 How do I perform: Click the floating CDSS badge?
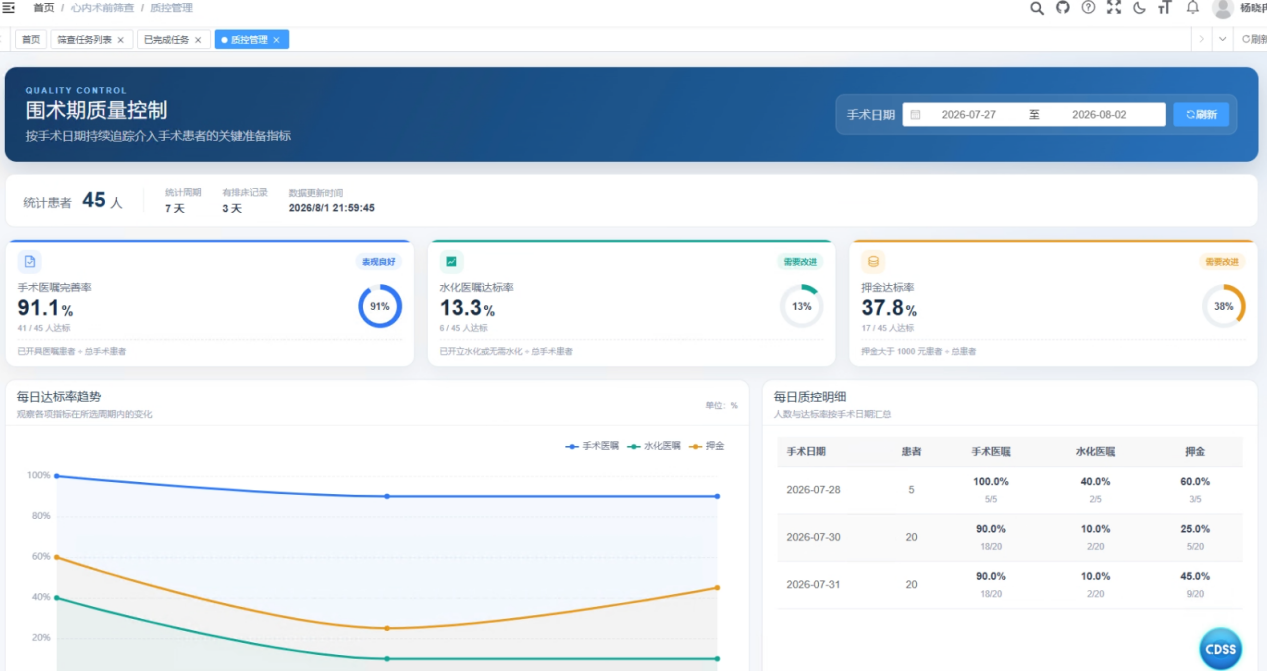coord(1220,648)
